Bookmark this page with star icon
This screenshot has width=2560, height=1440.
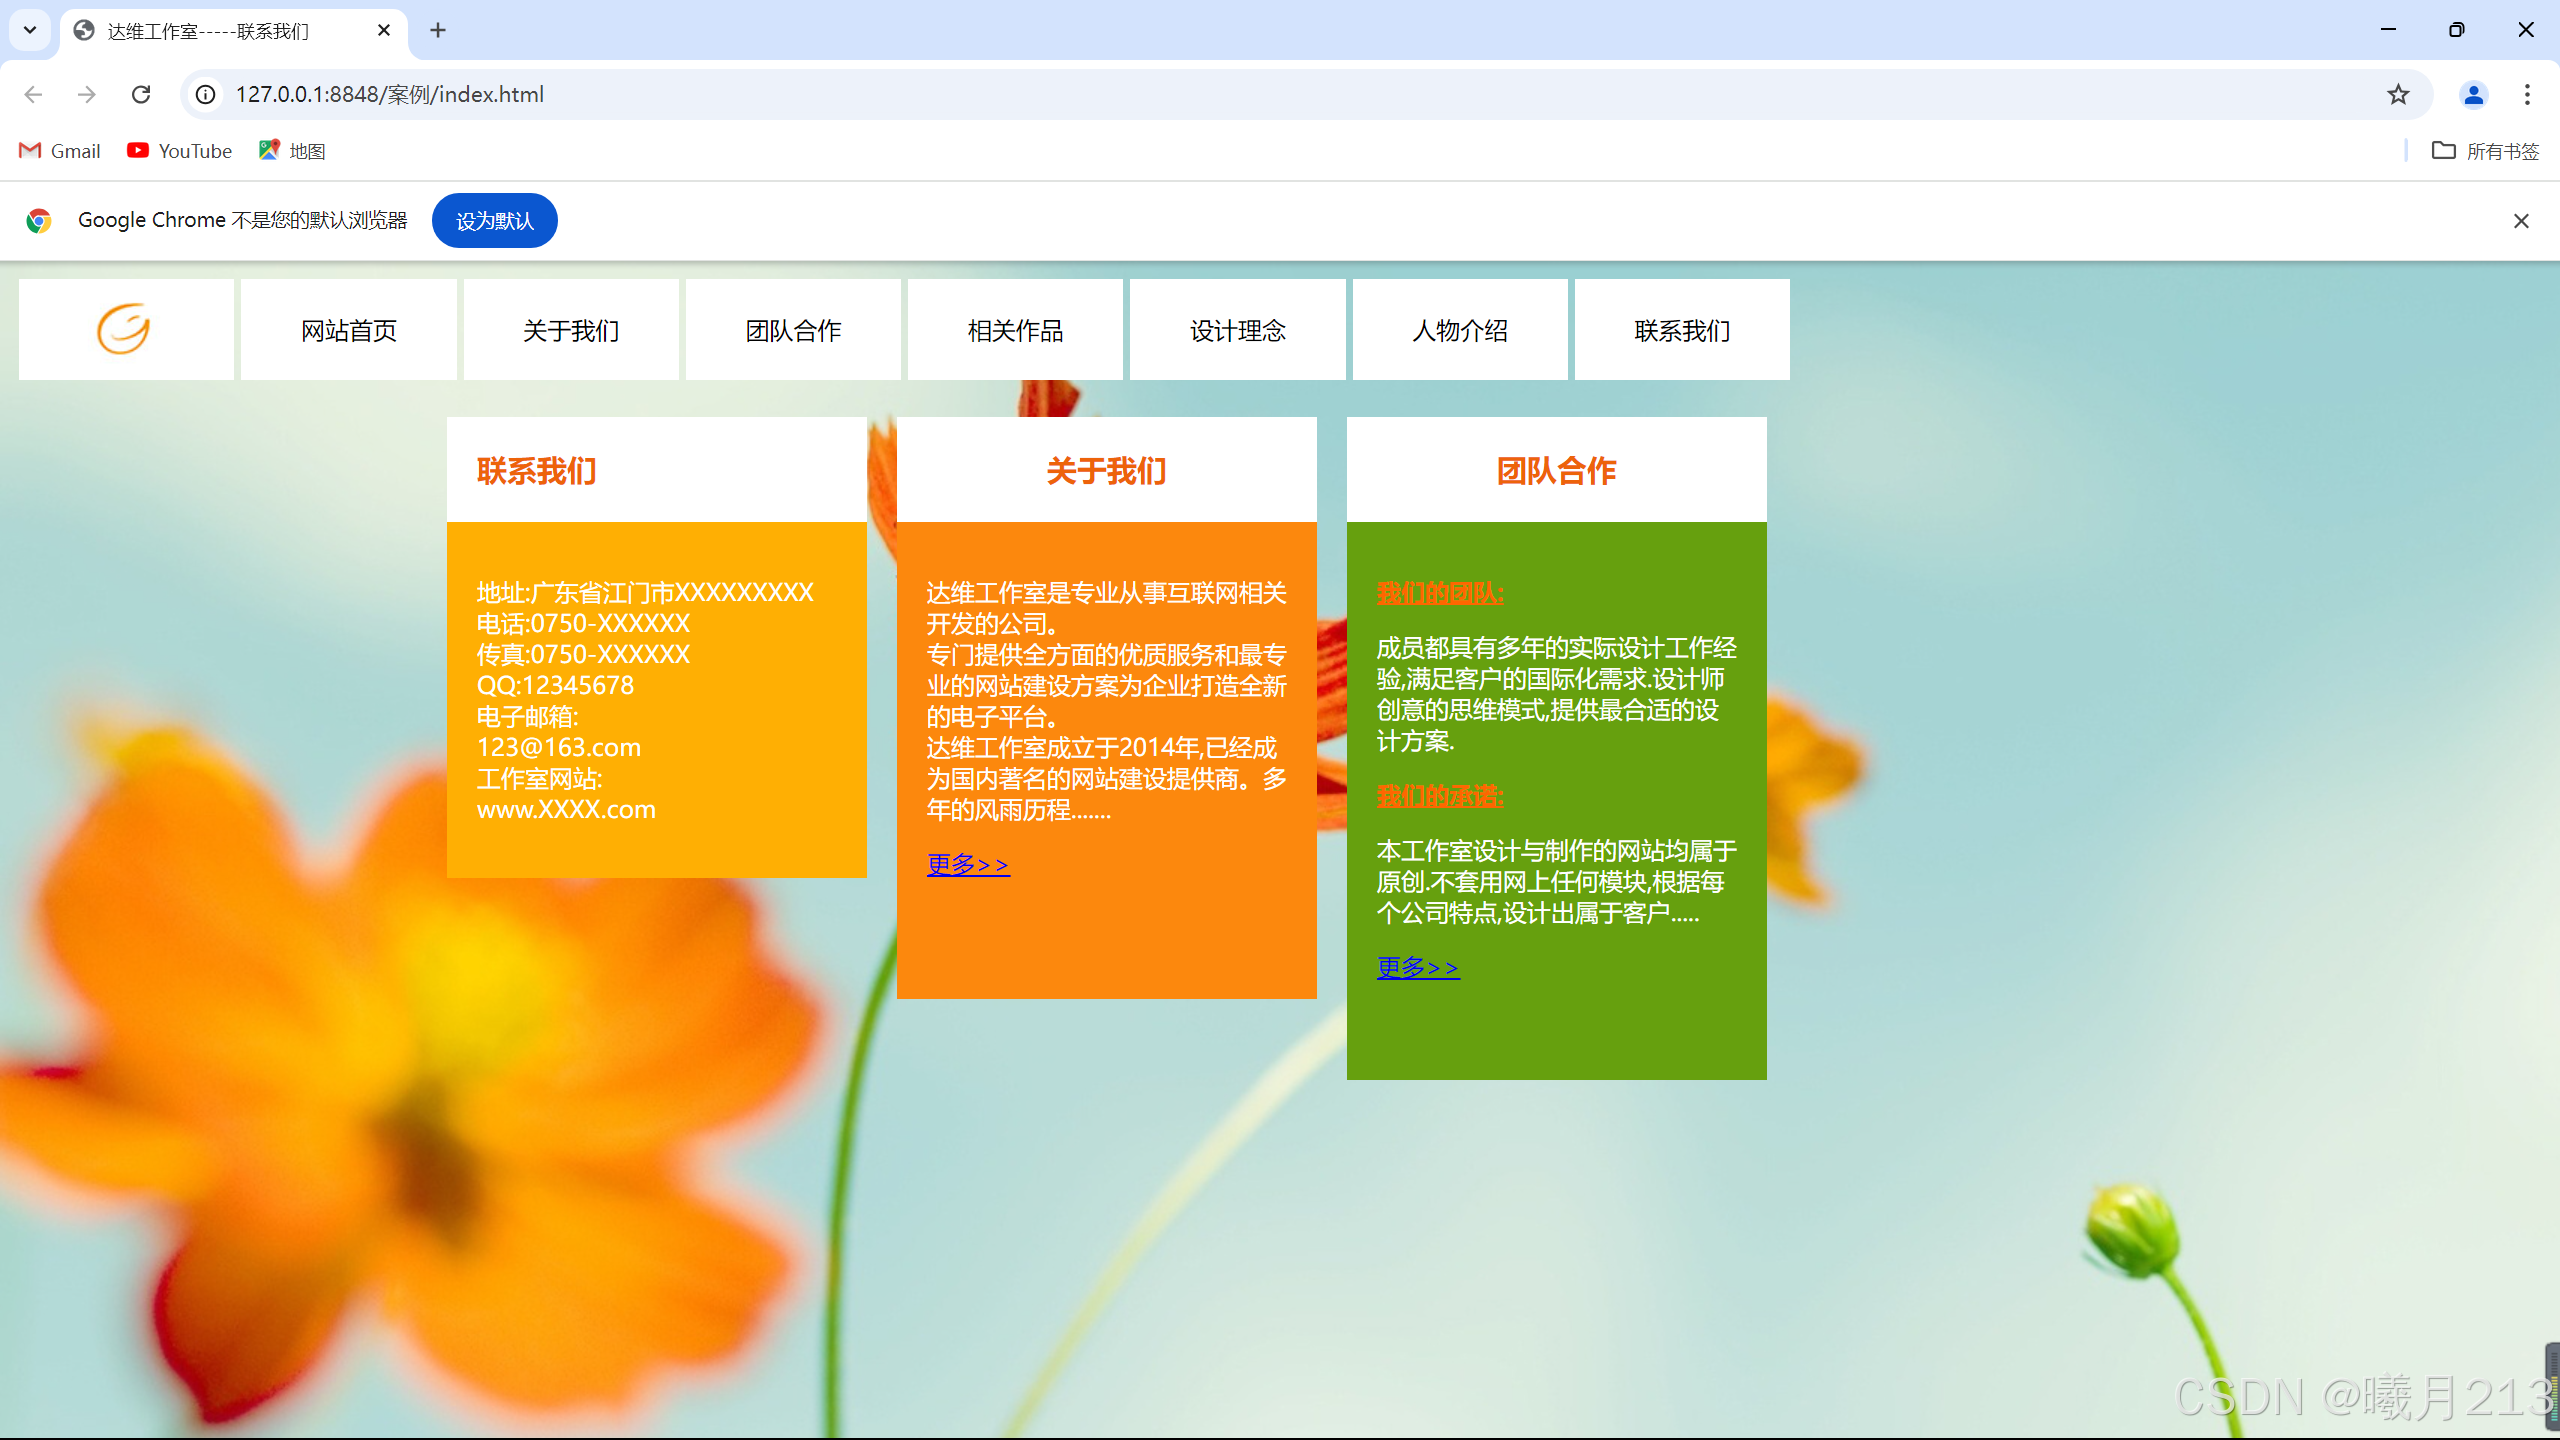point(2398,94)
